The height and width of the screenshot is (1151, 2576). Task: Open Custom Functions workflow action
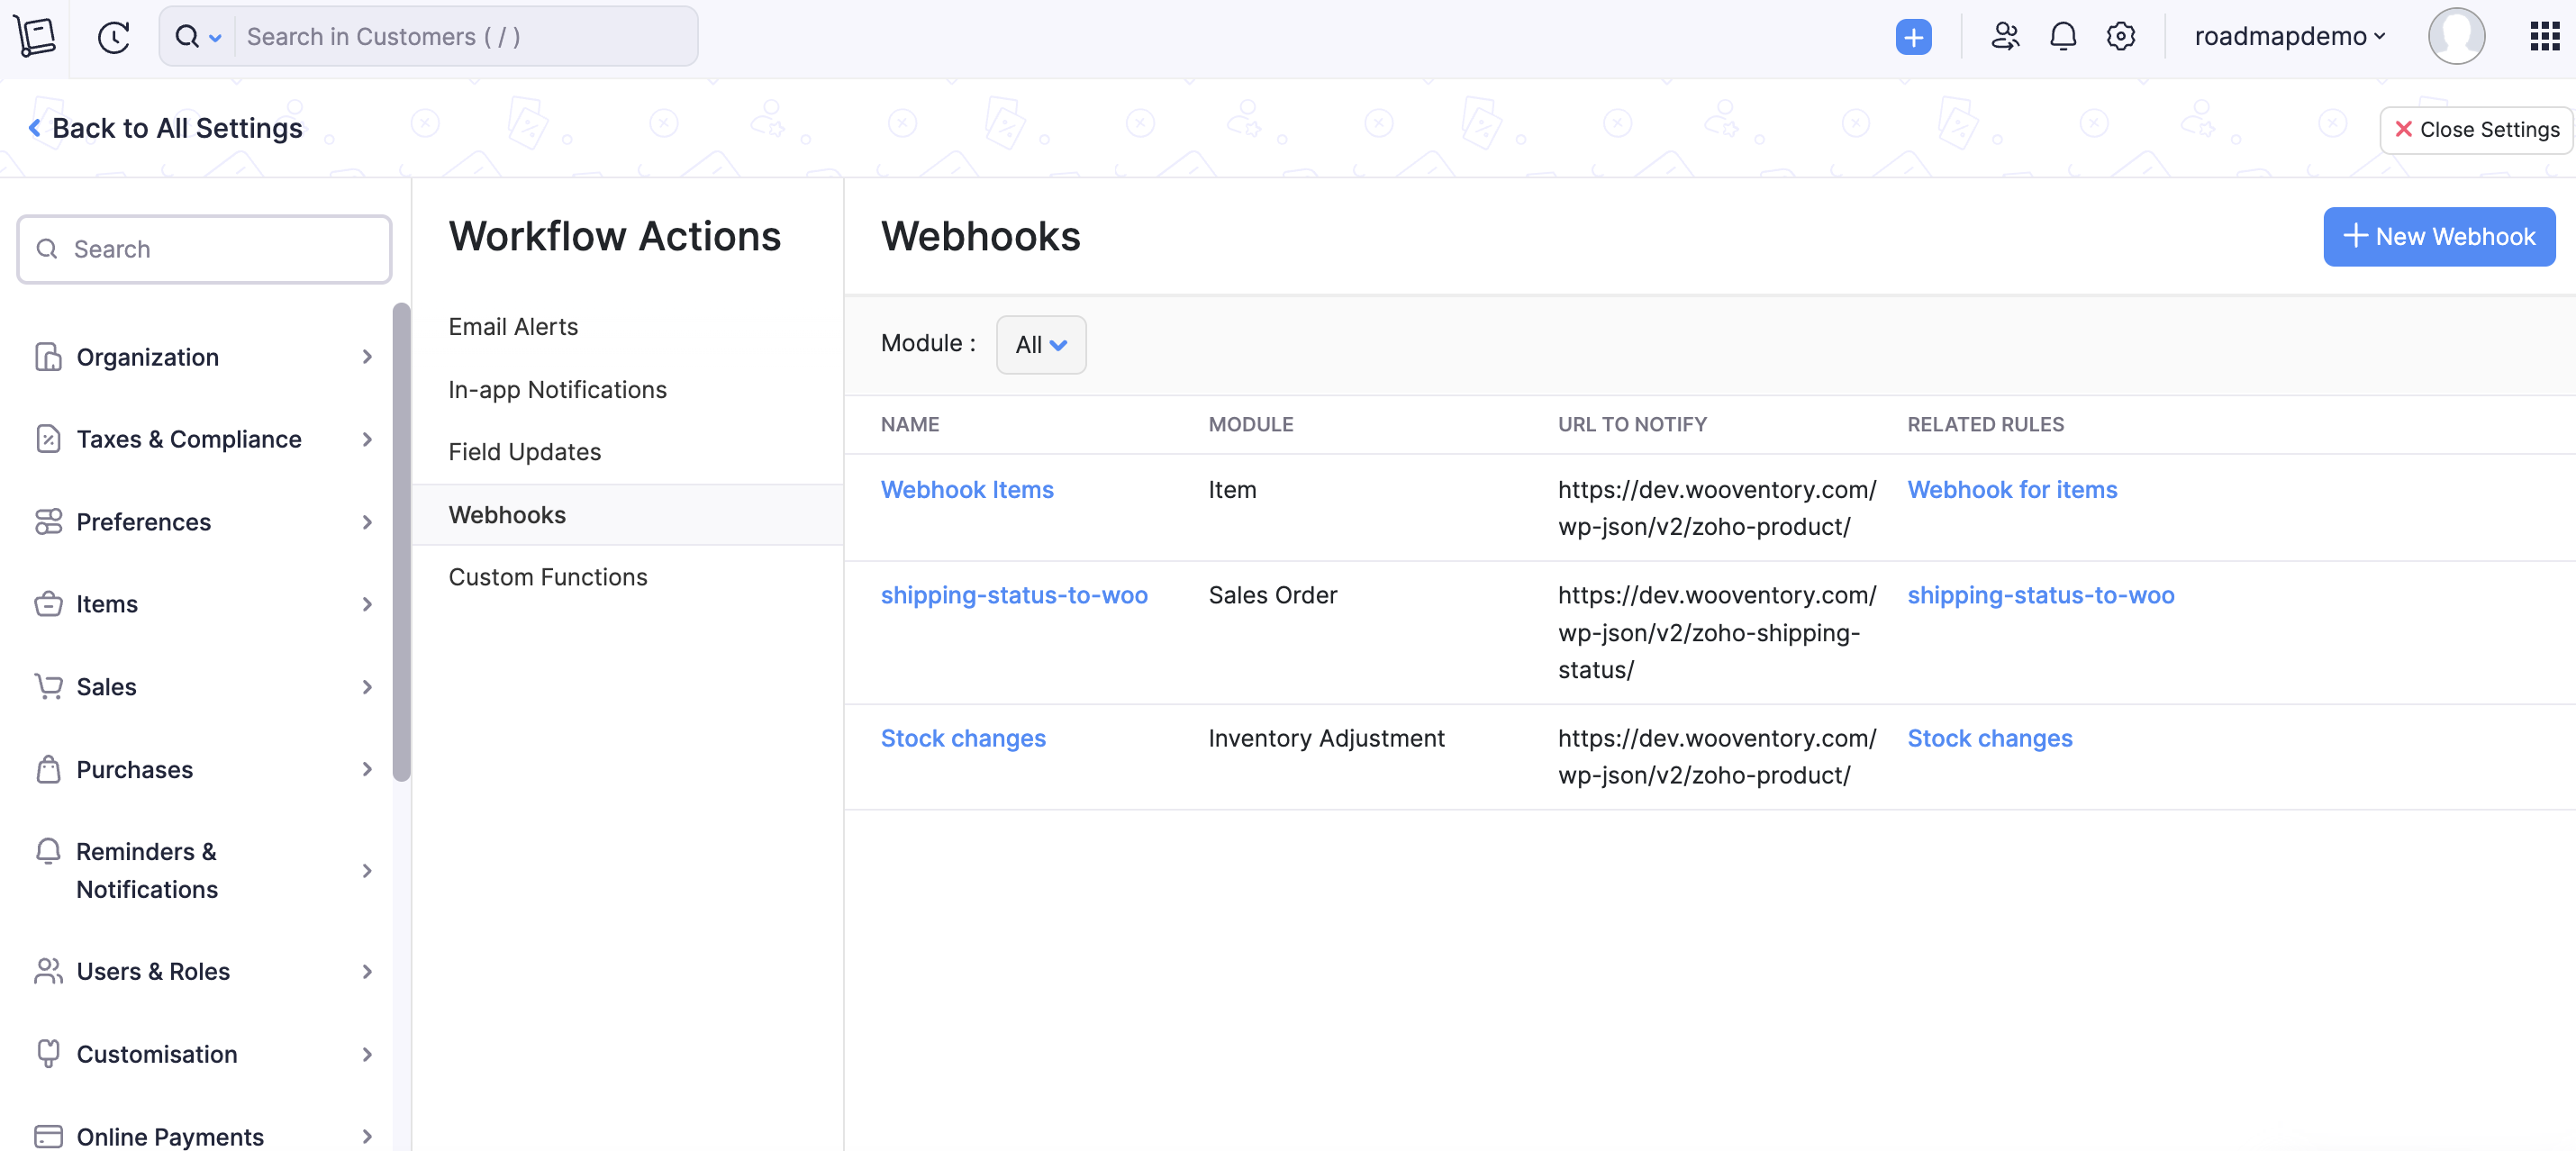[x=547, y=577]
